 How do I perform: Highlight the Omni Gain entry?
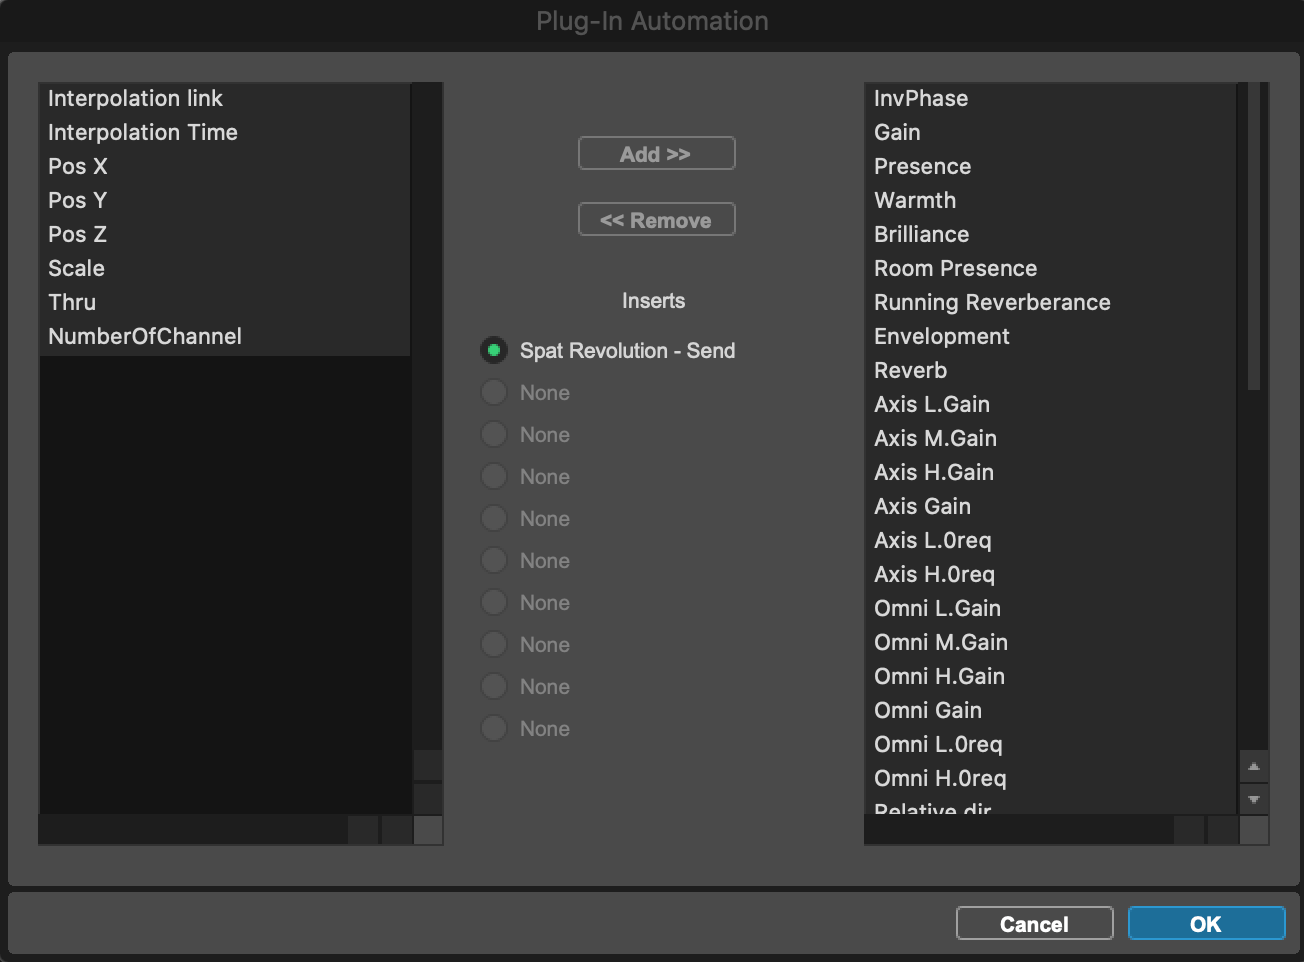tap(927, 710)
